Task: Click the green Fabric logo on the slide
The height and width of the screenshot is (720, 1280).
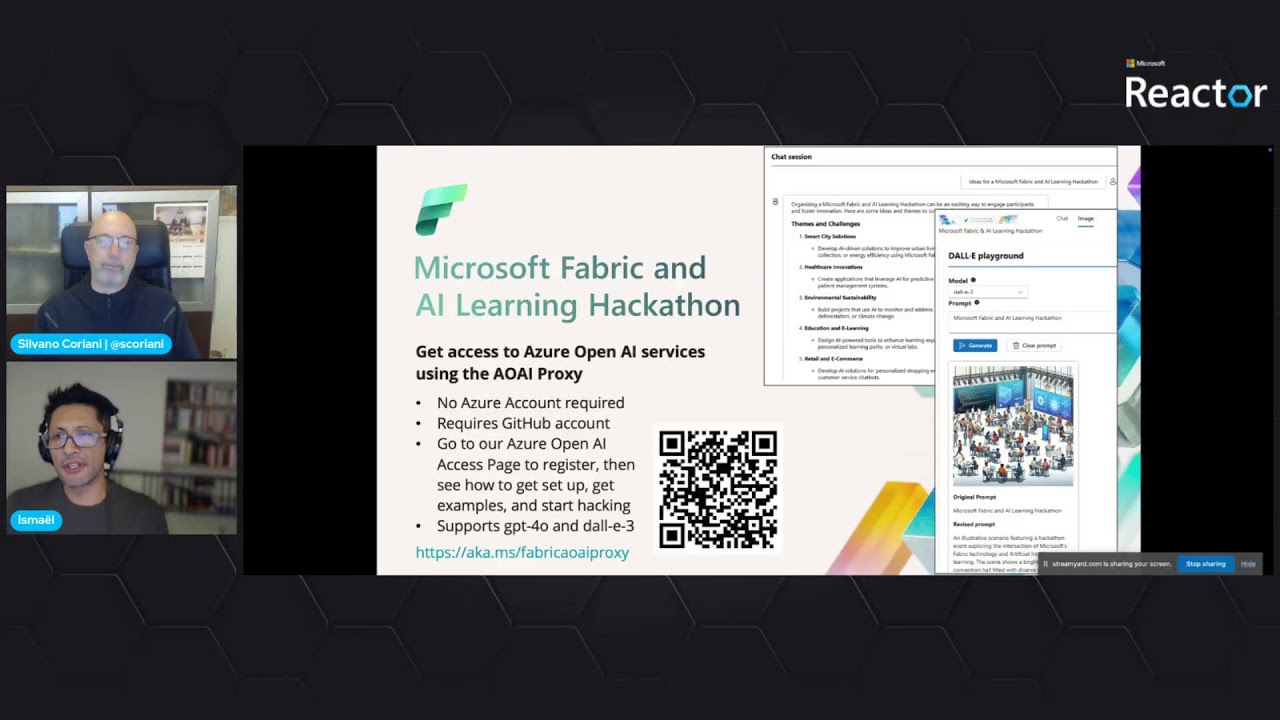Action: [x=441, y=209]
